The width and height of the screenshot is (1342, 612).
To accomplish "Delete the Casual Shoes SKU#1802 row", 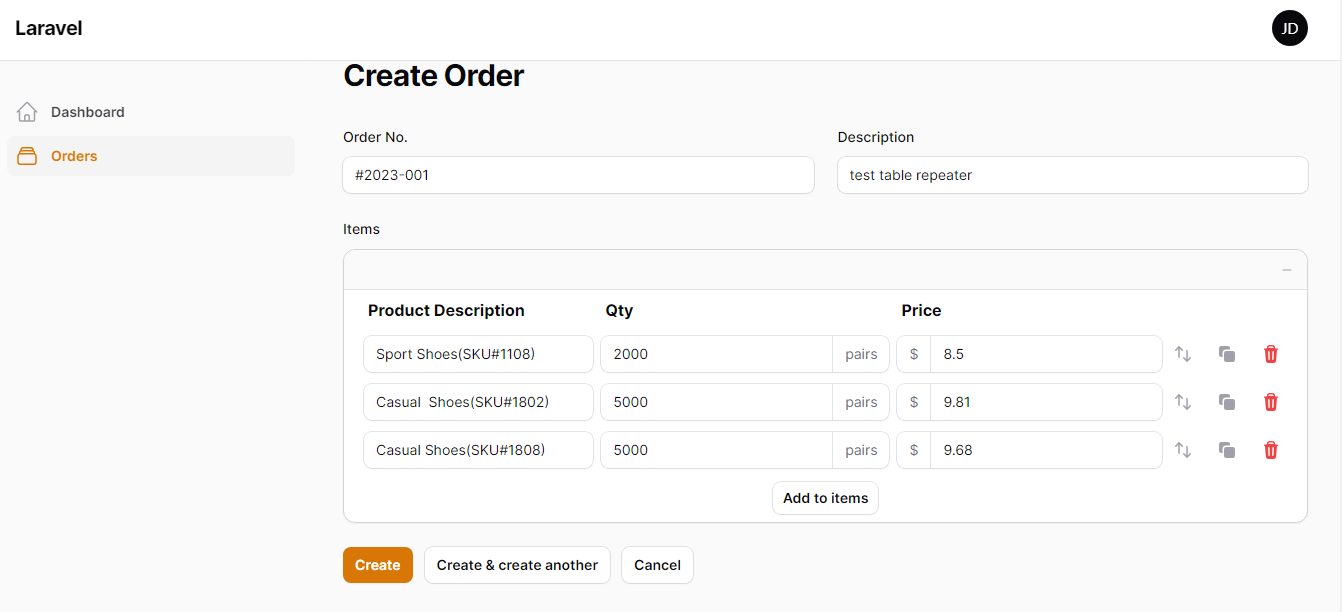I will [1271, 402].
